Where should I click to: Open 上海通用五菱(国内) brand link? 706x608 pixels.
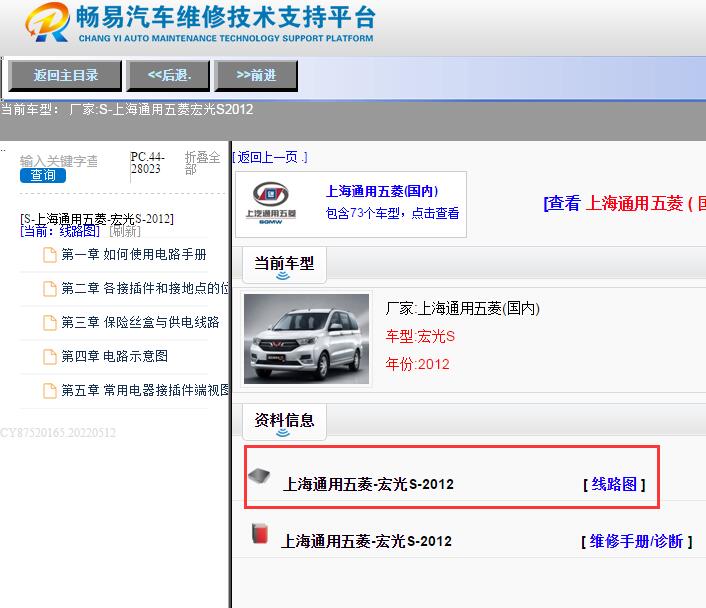coord(382,191)
